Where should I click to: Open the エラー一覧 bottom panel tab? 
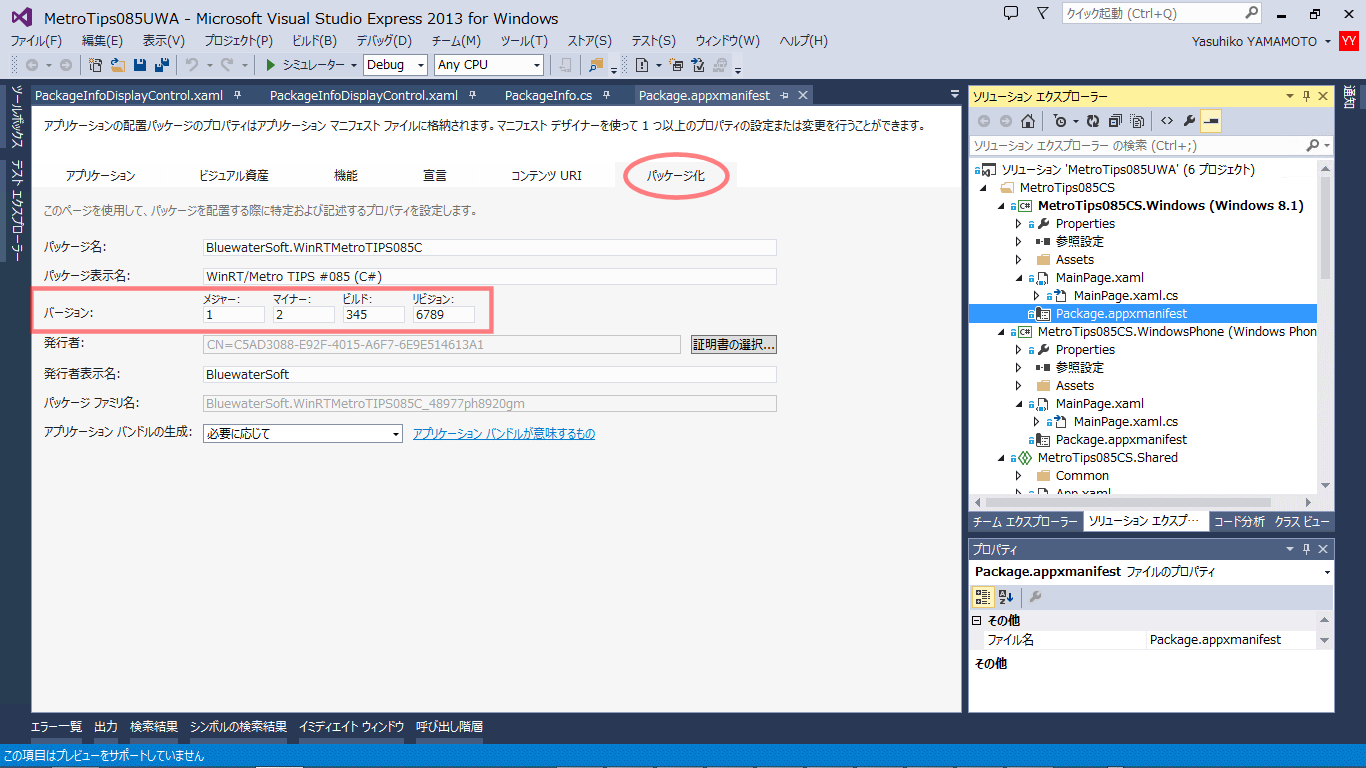pos(56,727)
